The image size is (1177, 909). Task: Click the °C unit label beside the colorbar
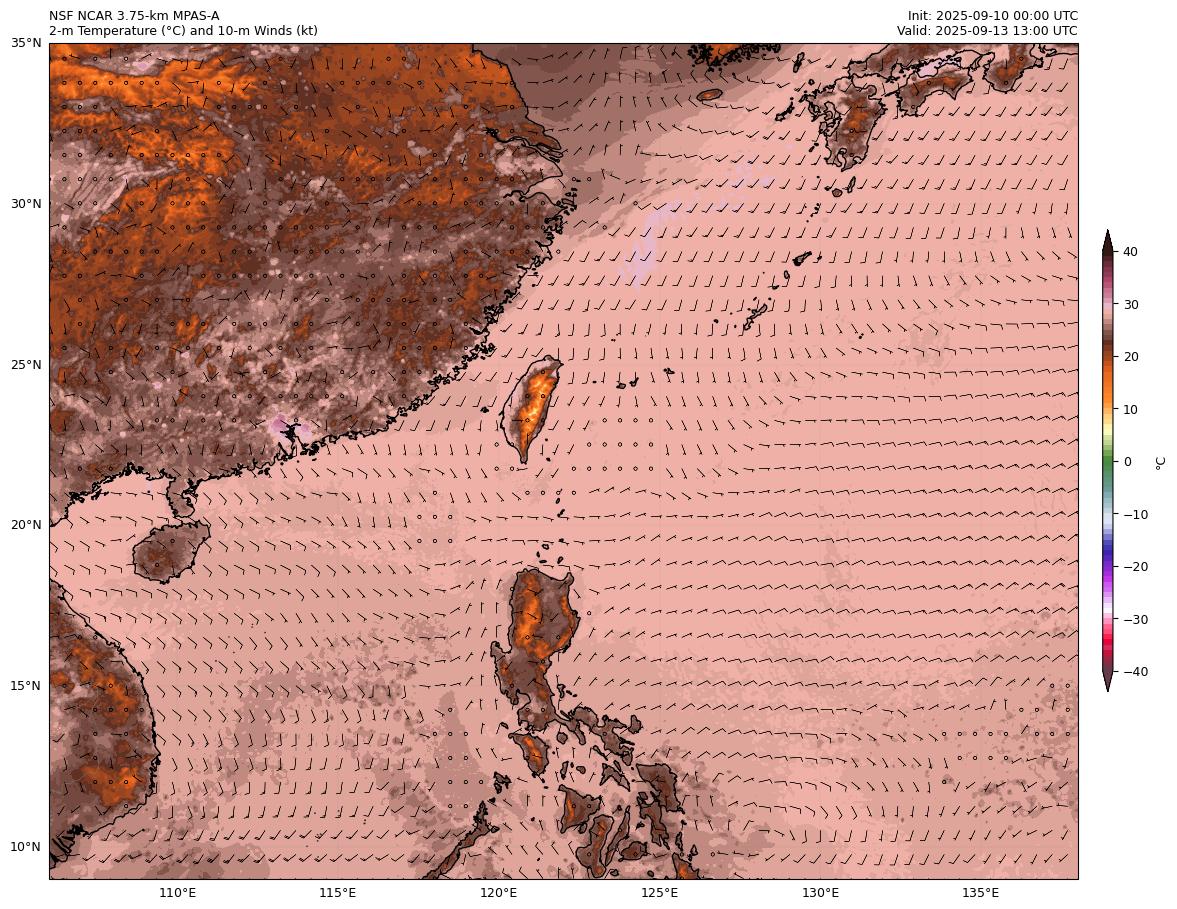point(1160,462)
